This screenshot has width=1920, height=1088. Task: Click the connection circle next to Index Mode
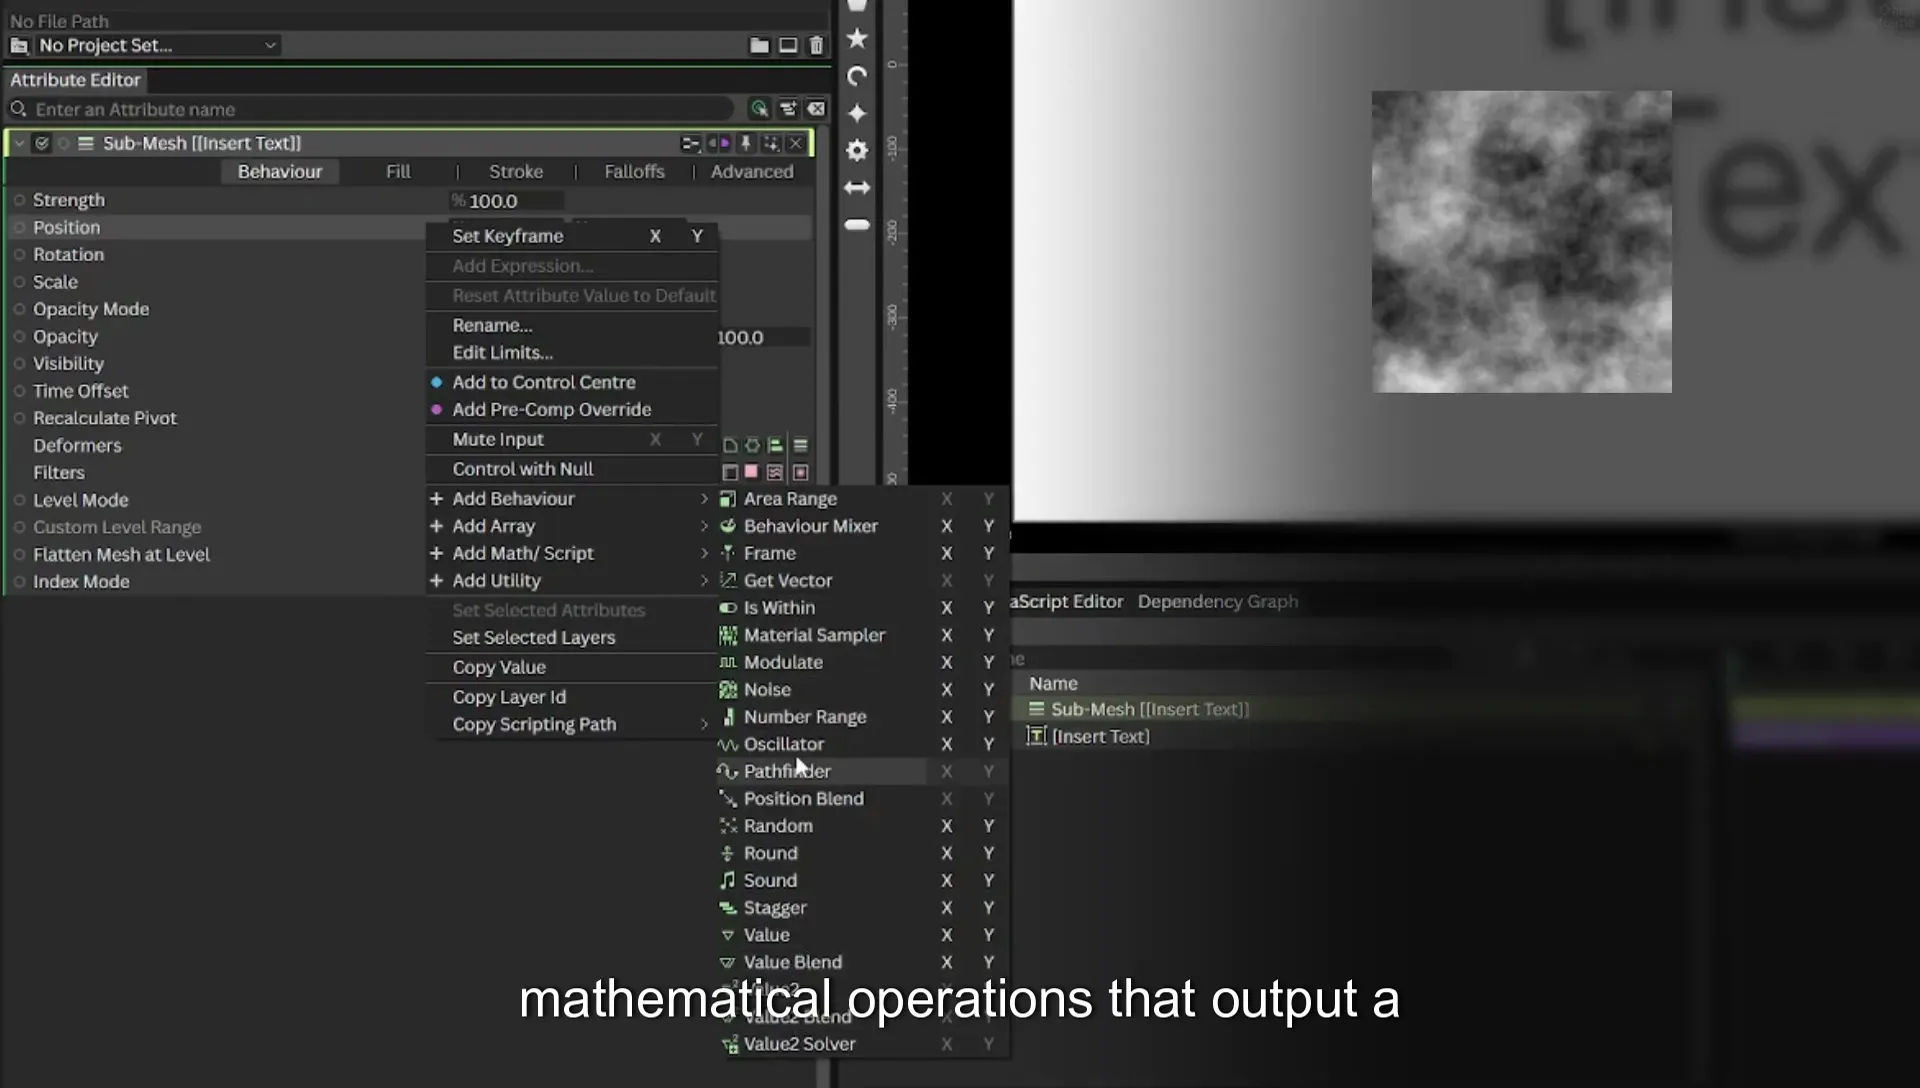19,582
